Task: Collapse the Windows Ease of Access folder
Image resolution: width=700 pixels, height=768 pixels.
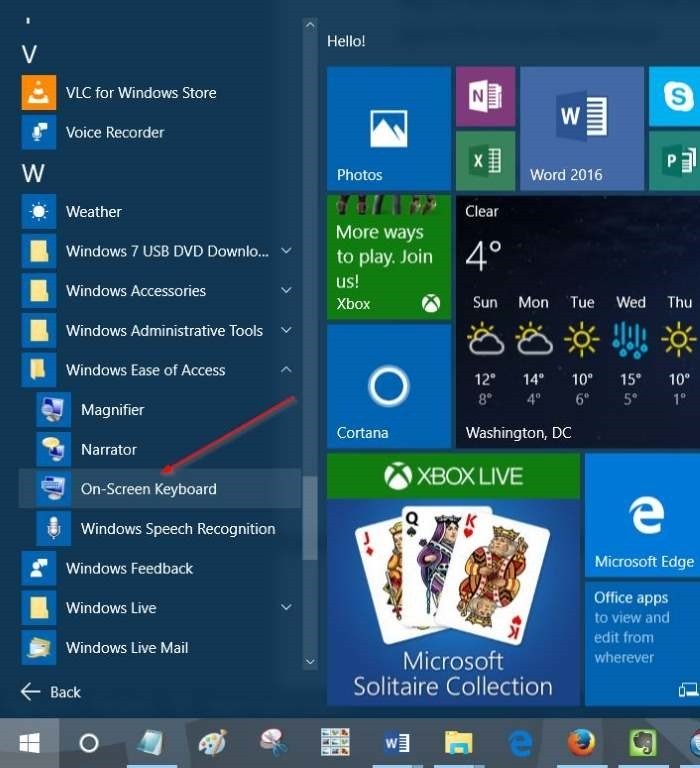Action: (286, 370)
